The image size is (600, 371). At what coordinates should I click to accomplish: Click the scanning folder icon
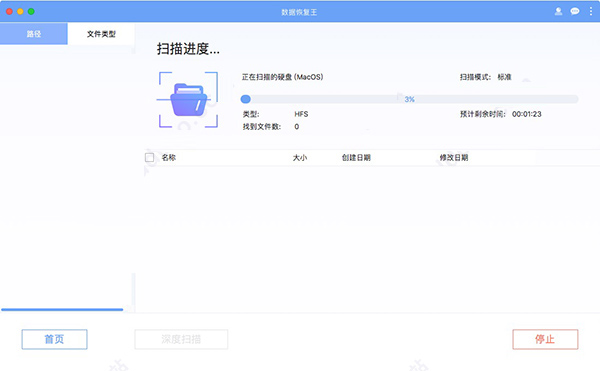pyautogui.click(x=188, y=100)
